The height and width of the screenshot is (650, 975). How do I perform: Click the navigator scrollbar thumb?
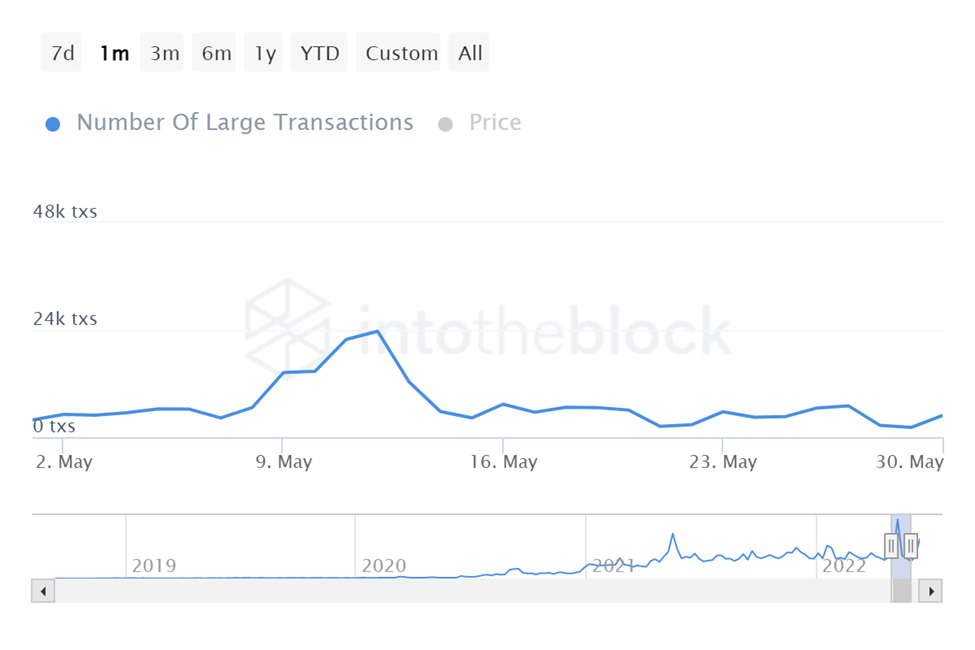point(901,591)
